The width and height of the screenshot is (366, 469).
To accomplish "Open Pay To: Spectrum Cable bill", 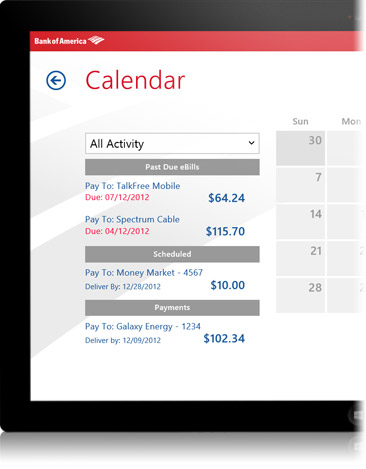I will click(132, 220).
